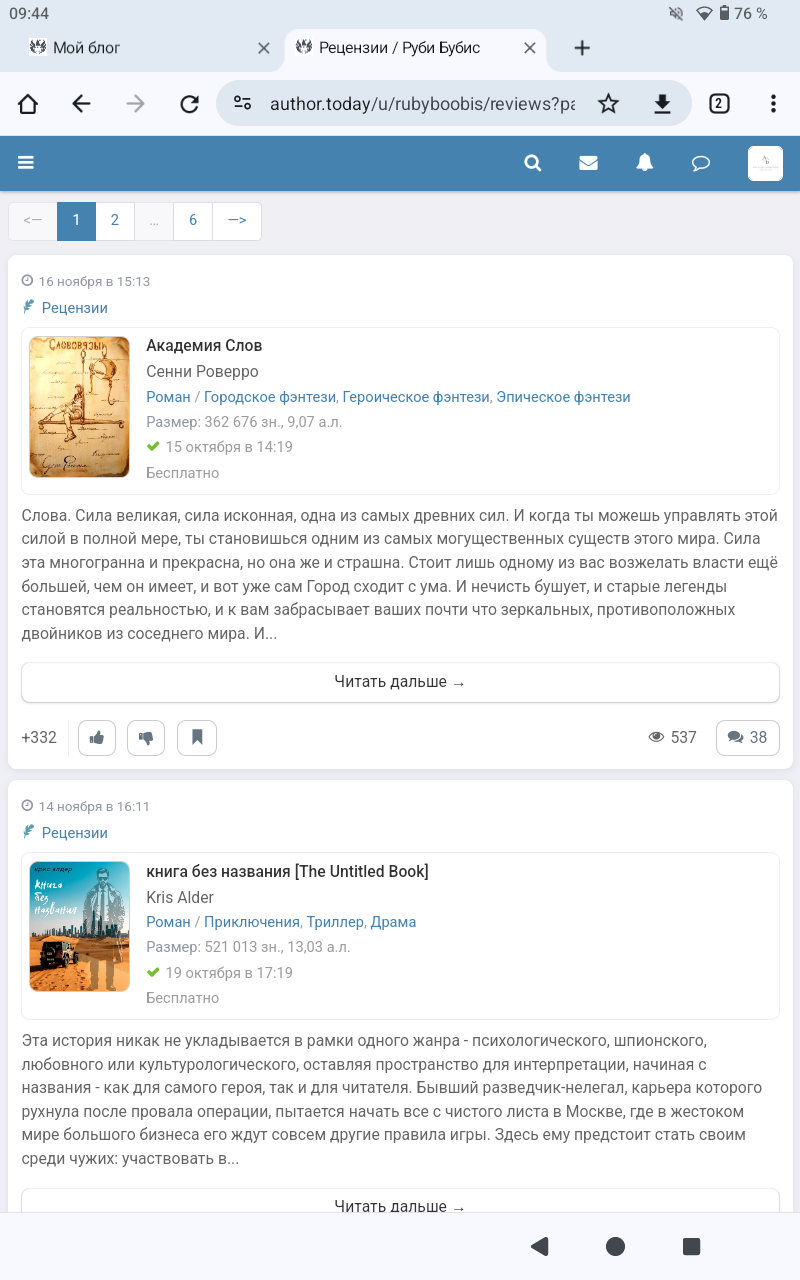Viewport: 800px width, 1280px height.
Task: Click the +332 rating score
Action: [x=39, y=738]
